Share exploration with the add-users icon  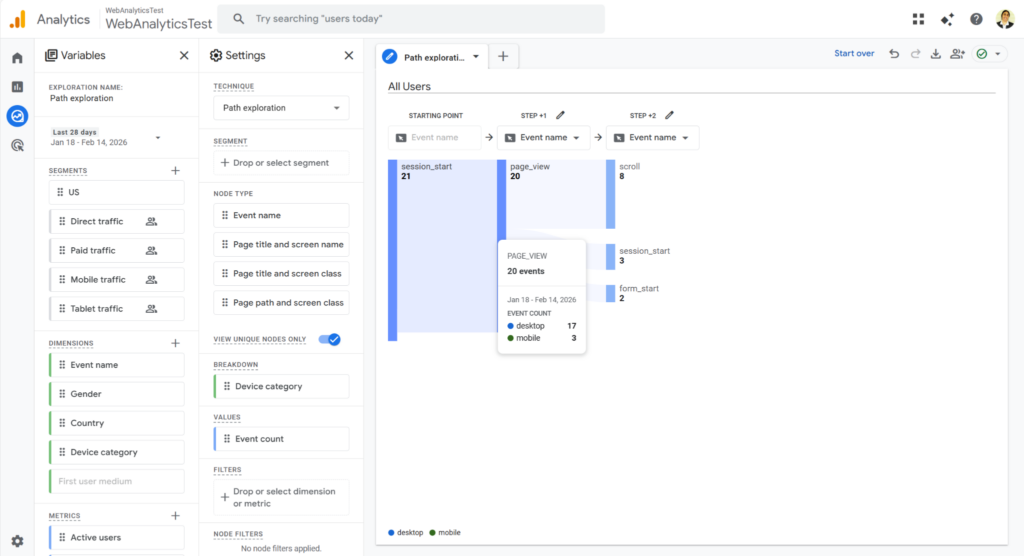tap(958, 54)
